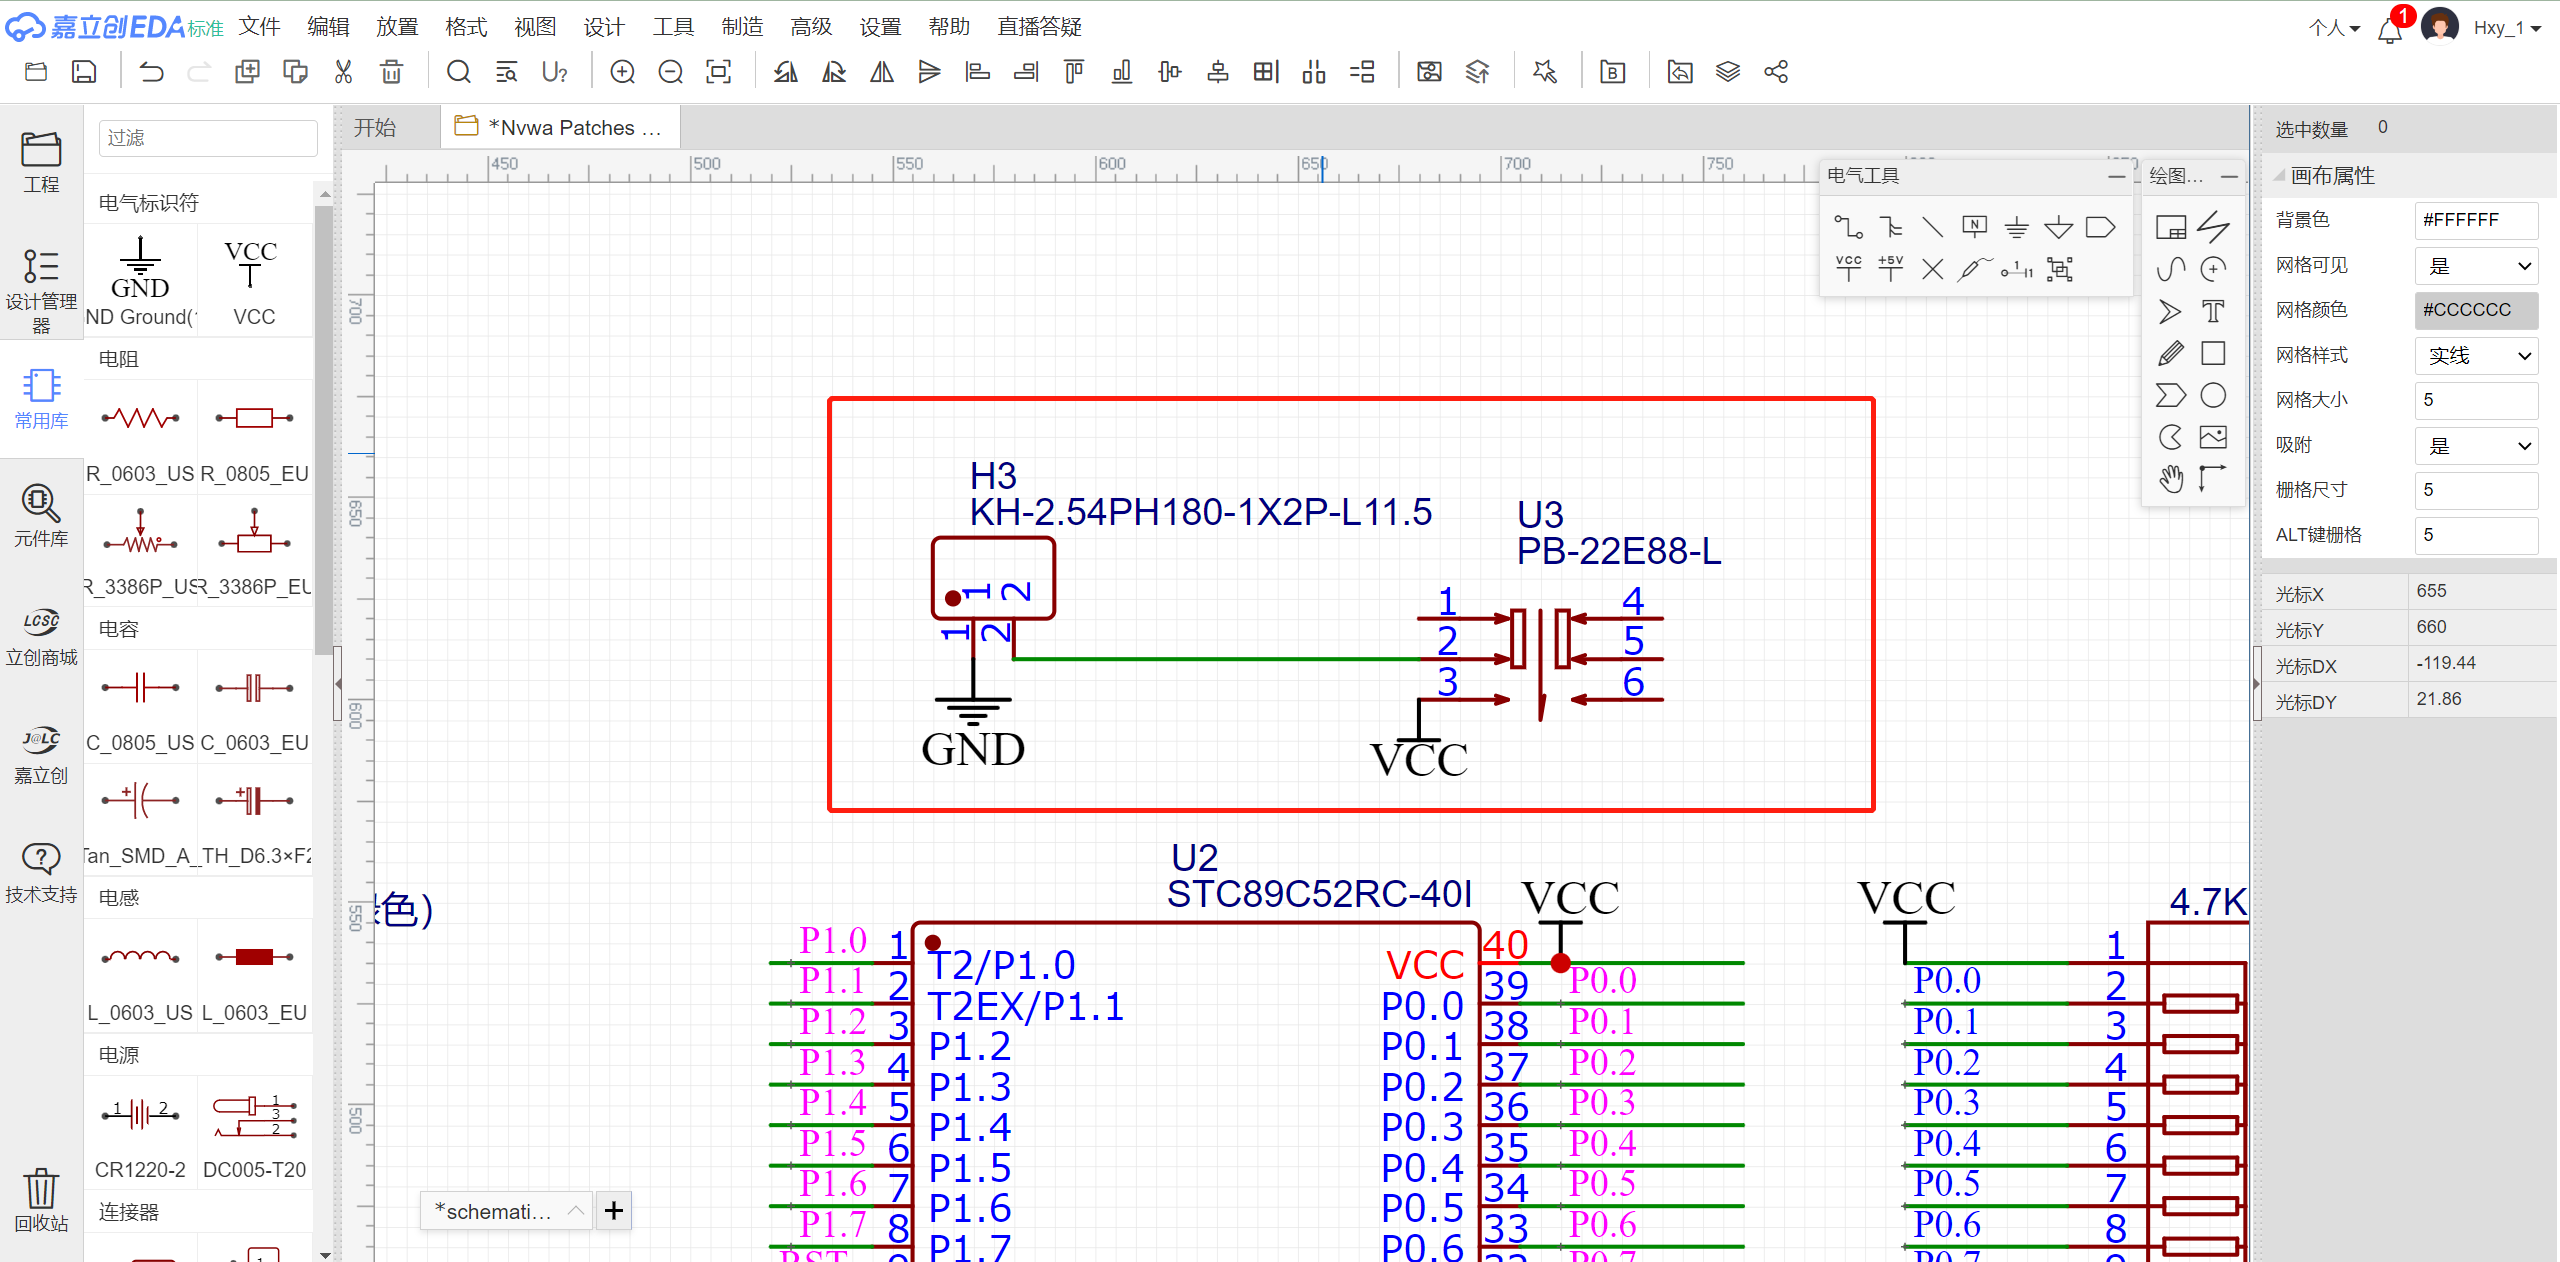Viewport: 2560px width, 1262px height.
Task: Open the 设计 menu
Action: pos(604,27)
